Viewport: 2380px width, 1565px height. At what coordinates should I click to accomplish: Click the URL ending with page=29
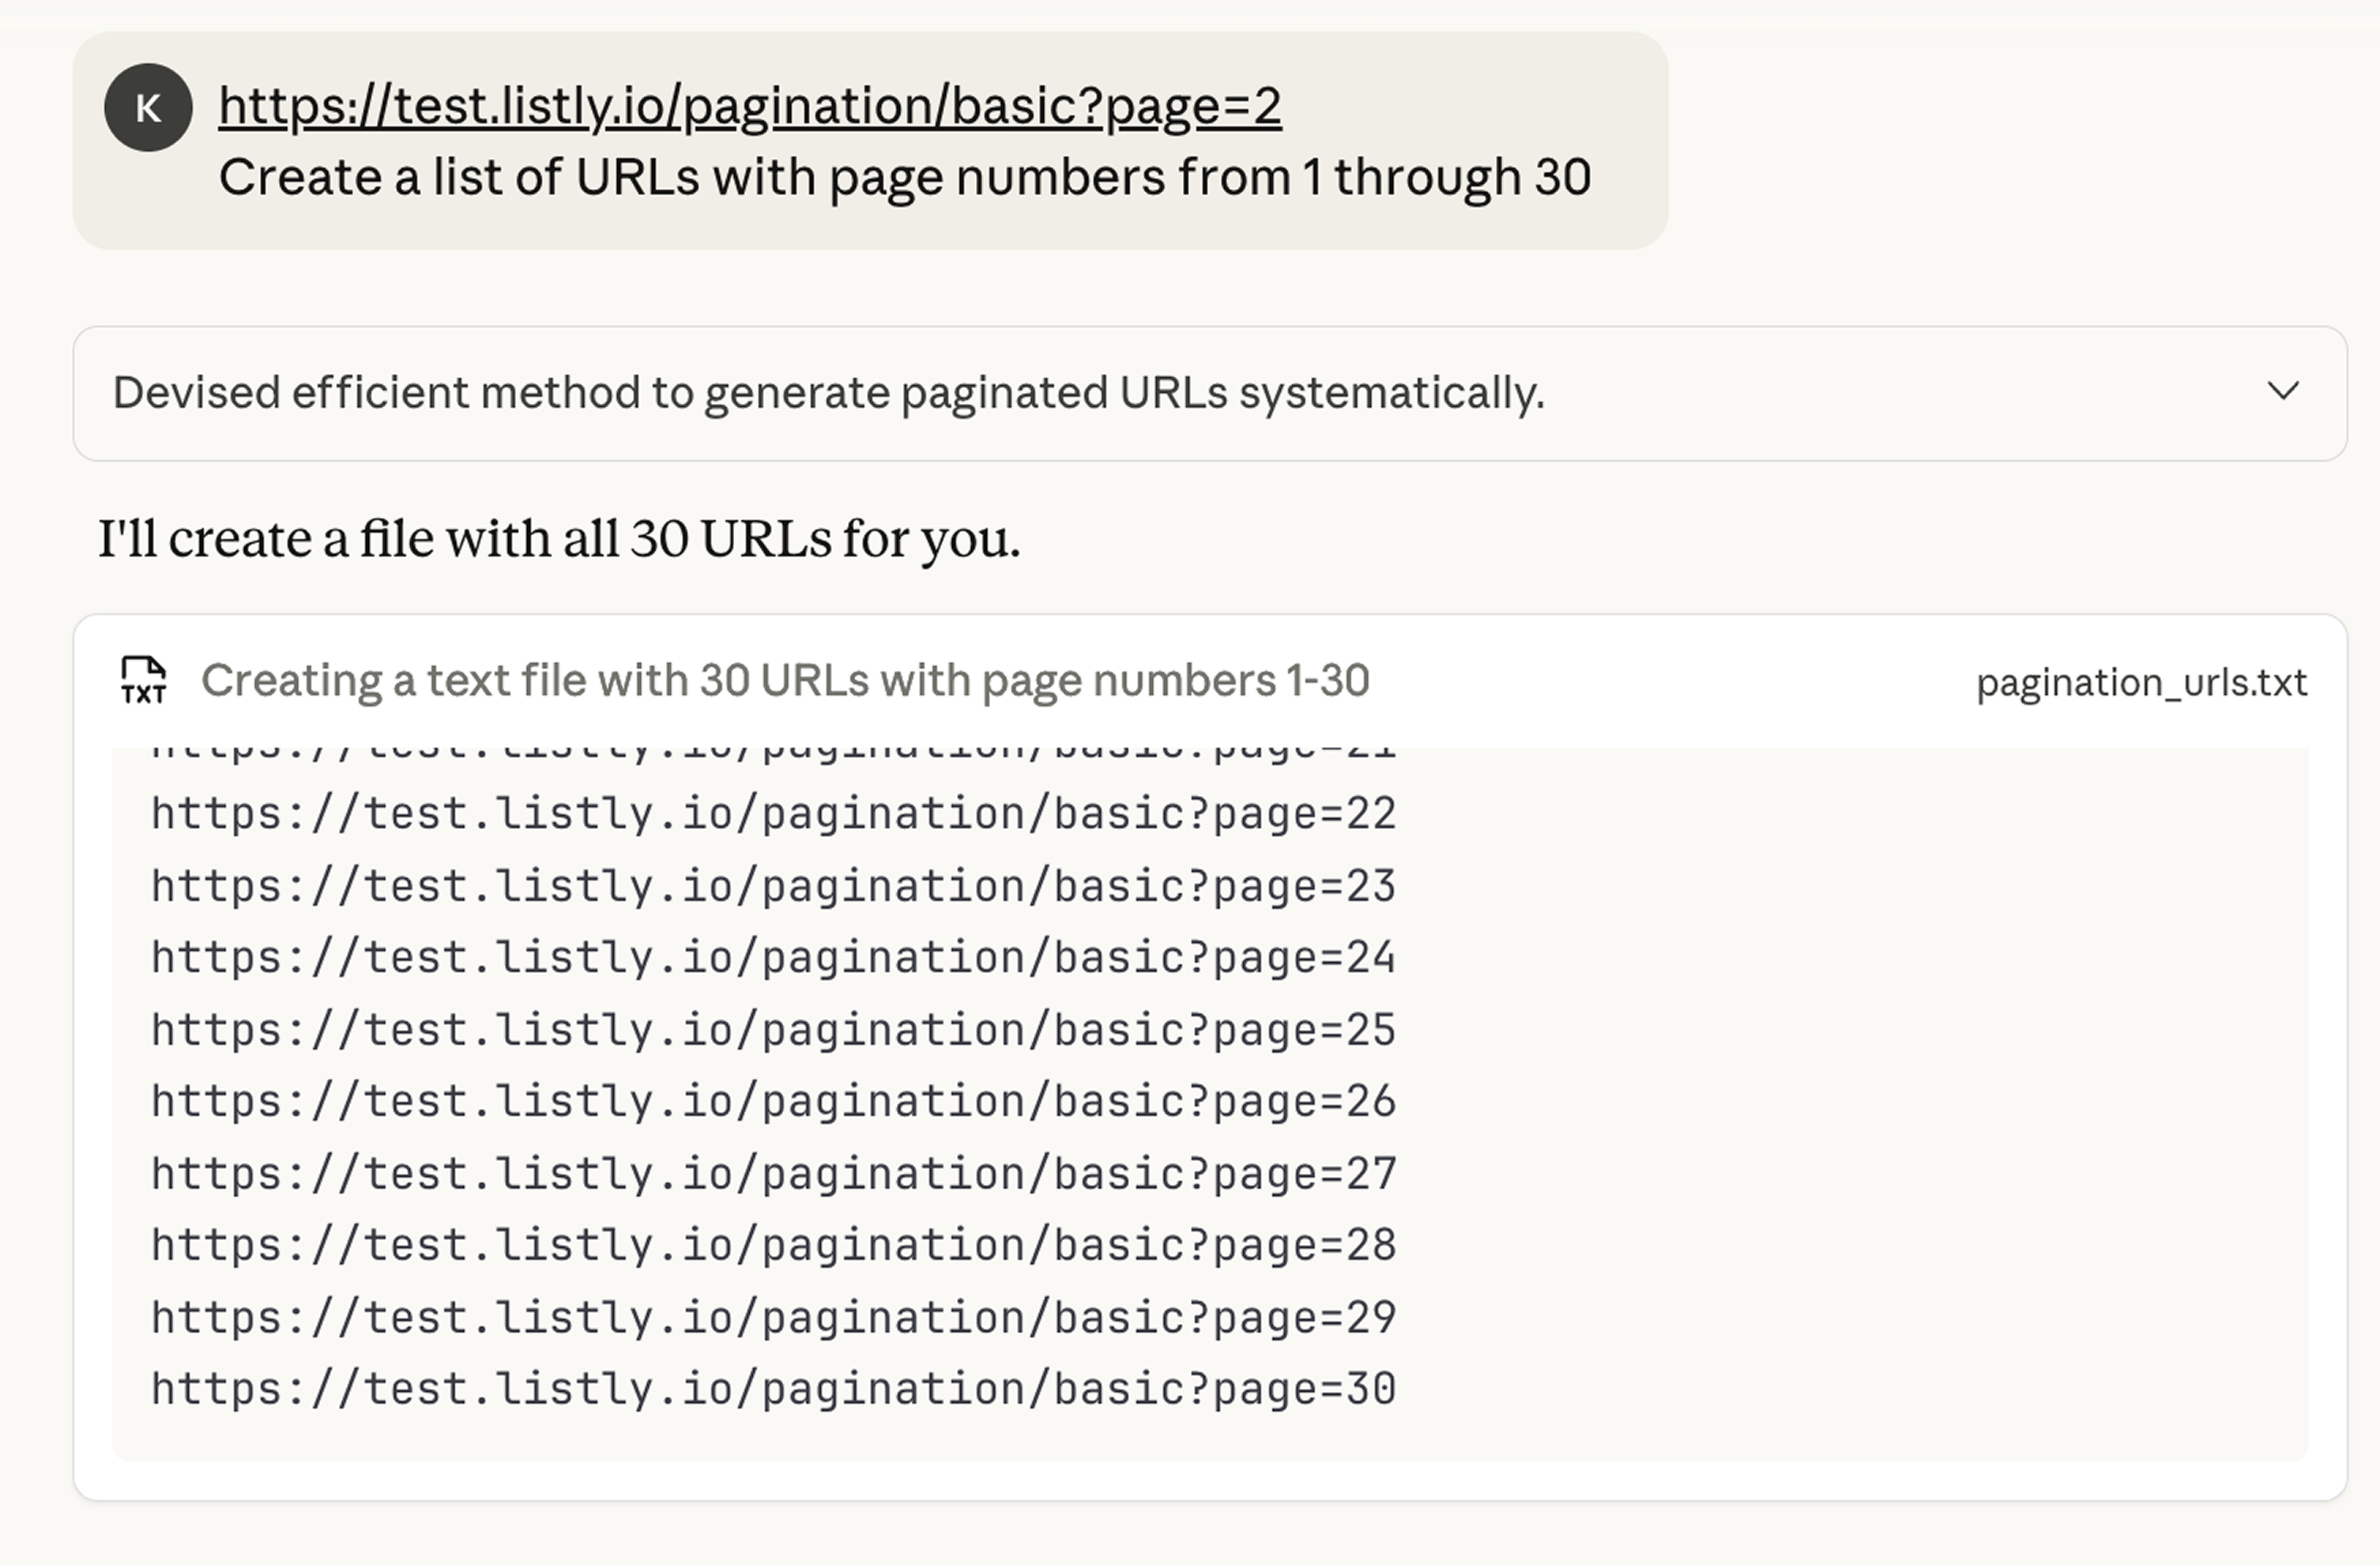click(773, 1318)
